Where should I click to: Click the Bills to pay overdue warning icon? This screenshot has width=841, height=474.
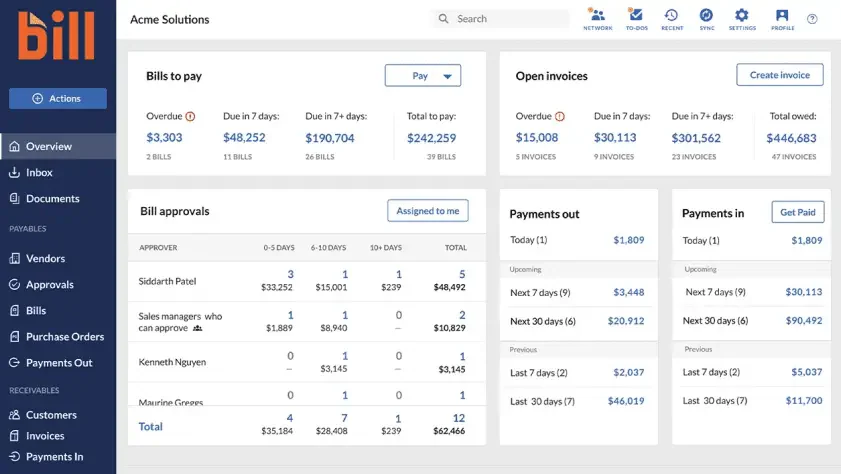(190, 116)
